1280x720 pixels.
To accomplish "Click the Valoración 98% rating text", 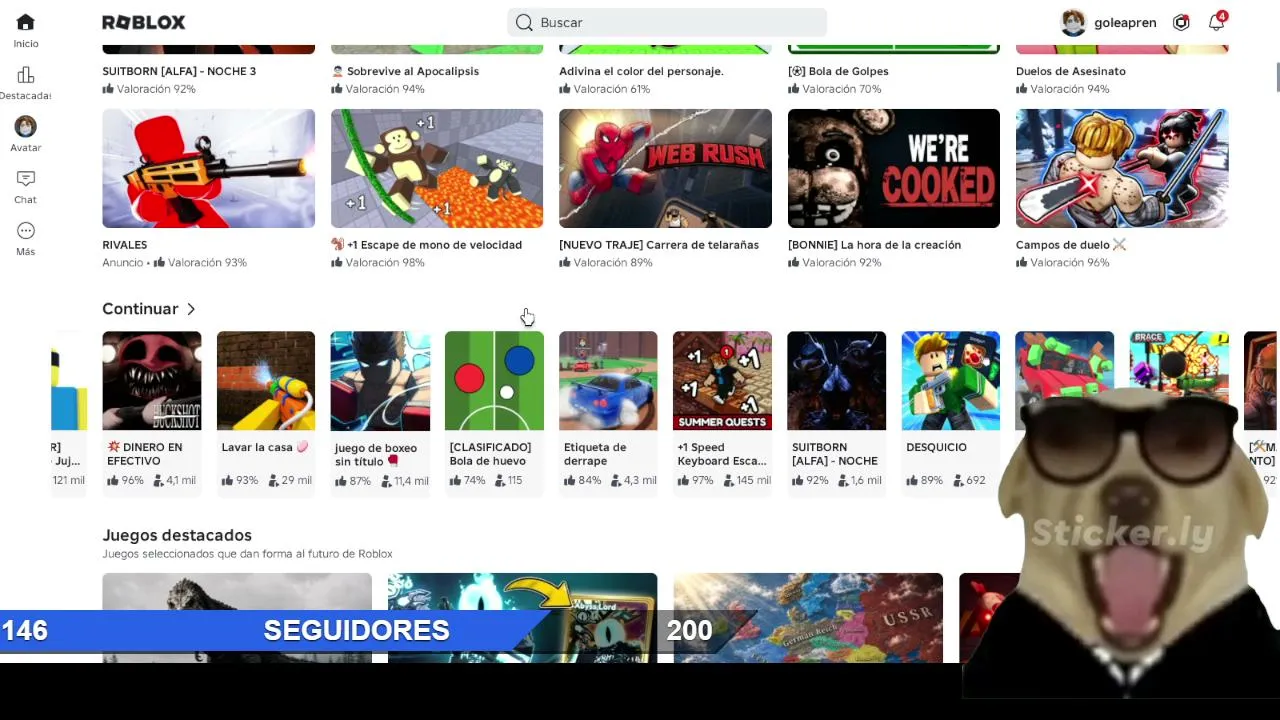I will (x=385, y=263).
